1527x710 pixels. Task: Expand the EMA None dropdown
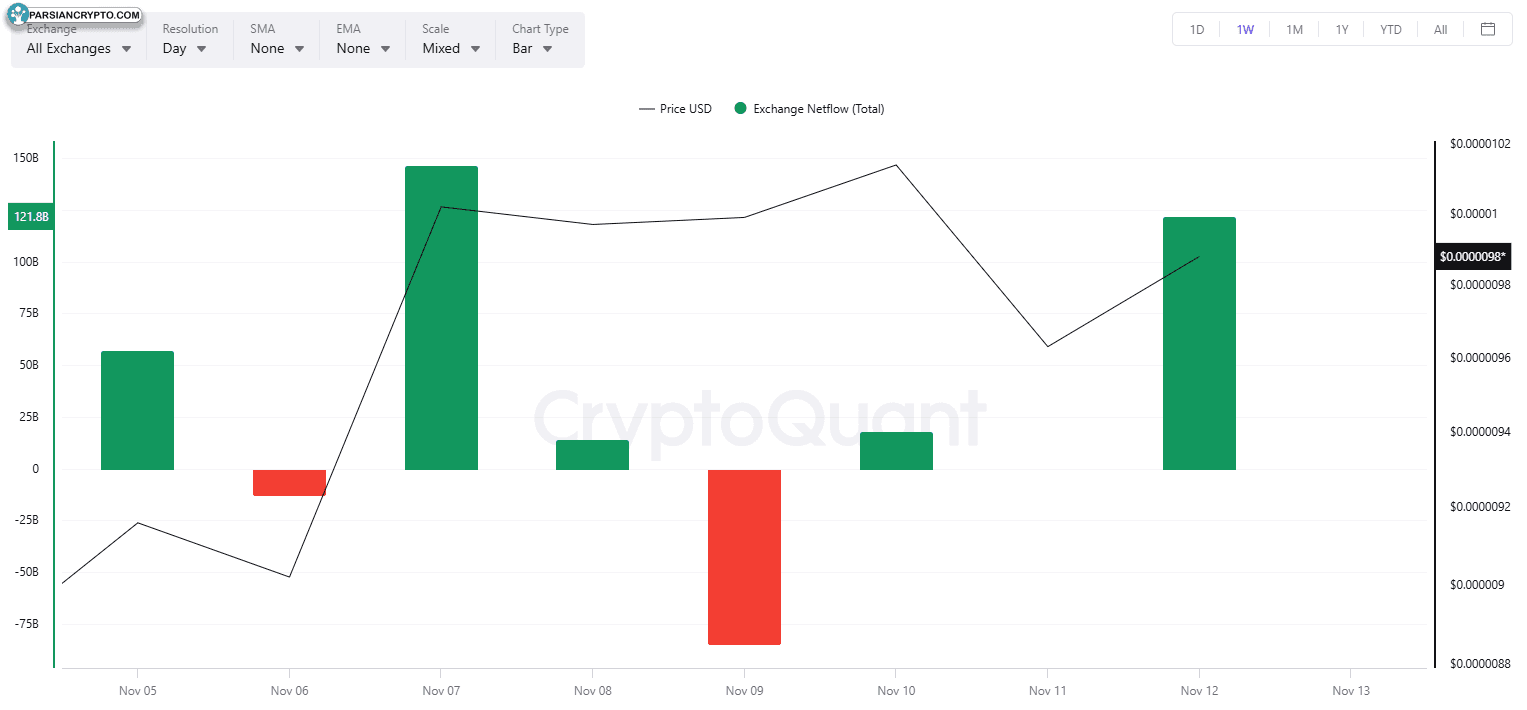pos(363,48)
